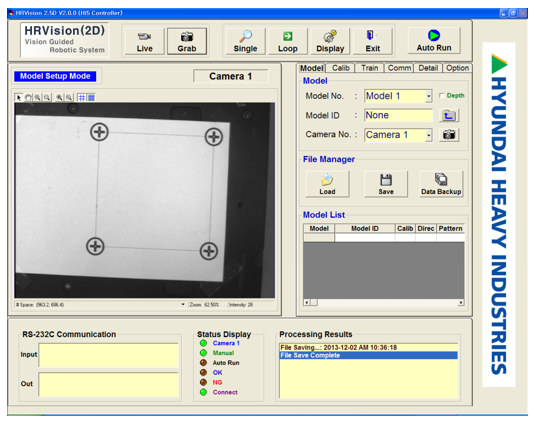This screenshot has height=422, width=535.
Task: Click the Exit door button
Action: (373, 41)
